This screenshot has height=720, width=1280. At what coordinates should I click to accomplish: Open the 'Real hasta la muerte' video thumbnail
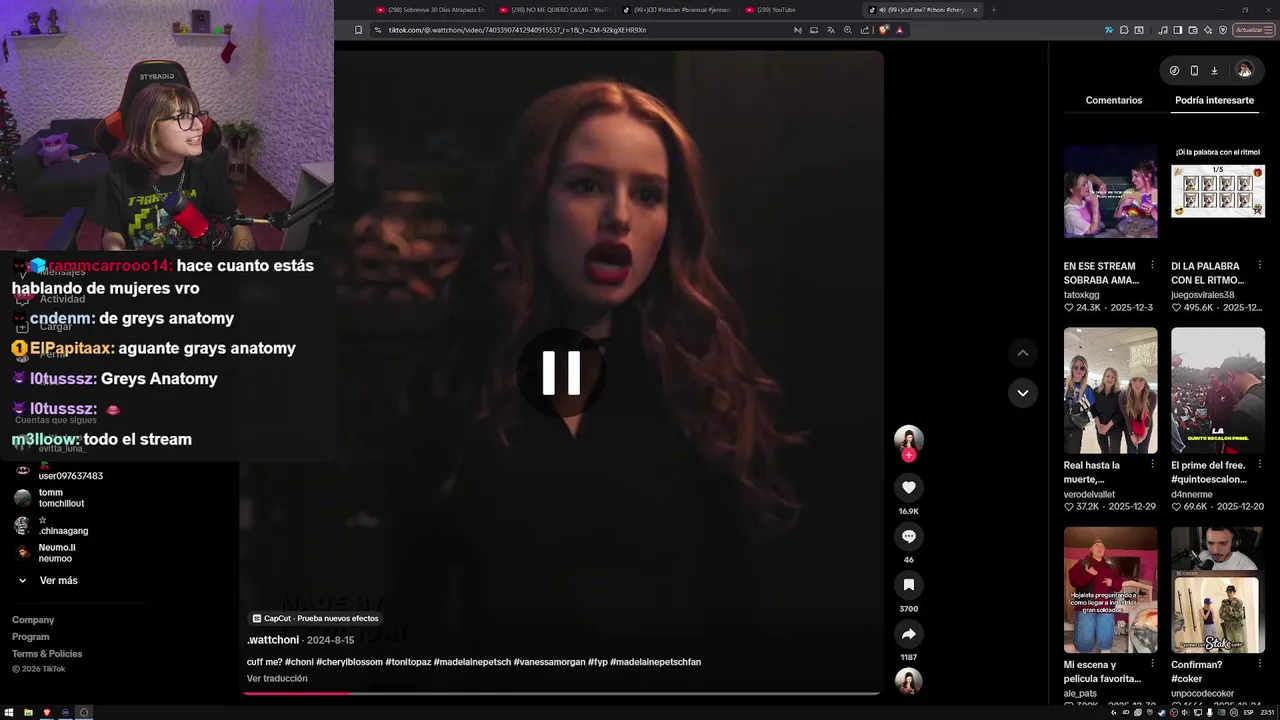(x=1110, y=390)
